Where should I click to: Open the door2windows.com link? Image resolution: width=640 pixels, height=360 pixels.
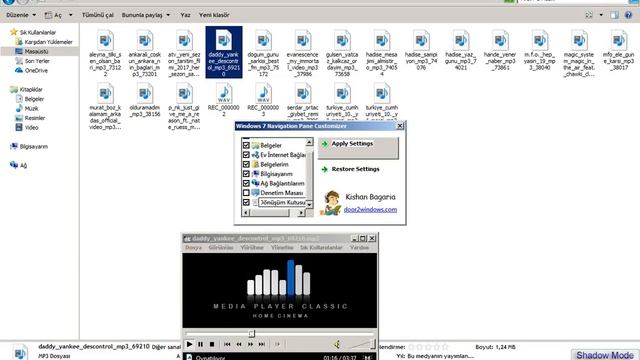pos(370,209)
